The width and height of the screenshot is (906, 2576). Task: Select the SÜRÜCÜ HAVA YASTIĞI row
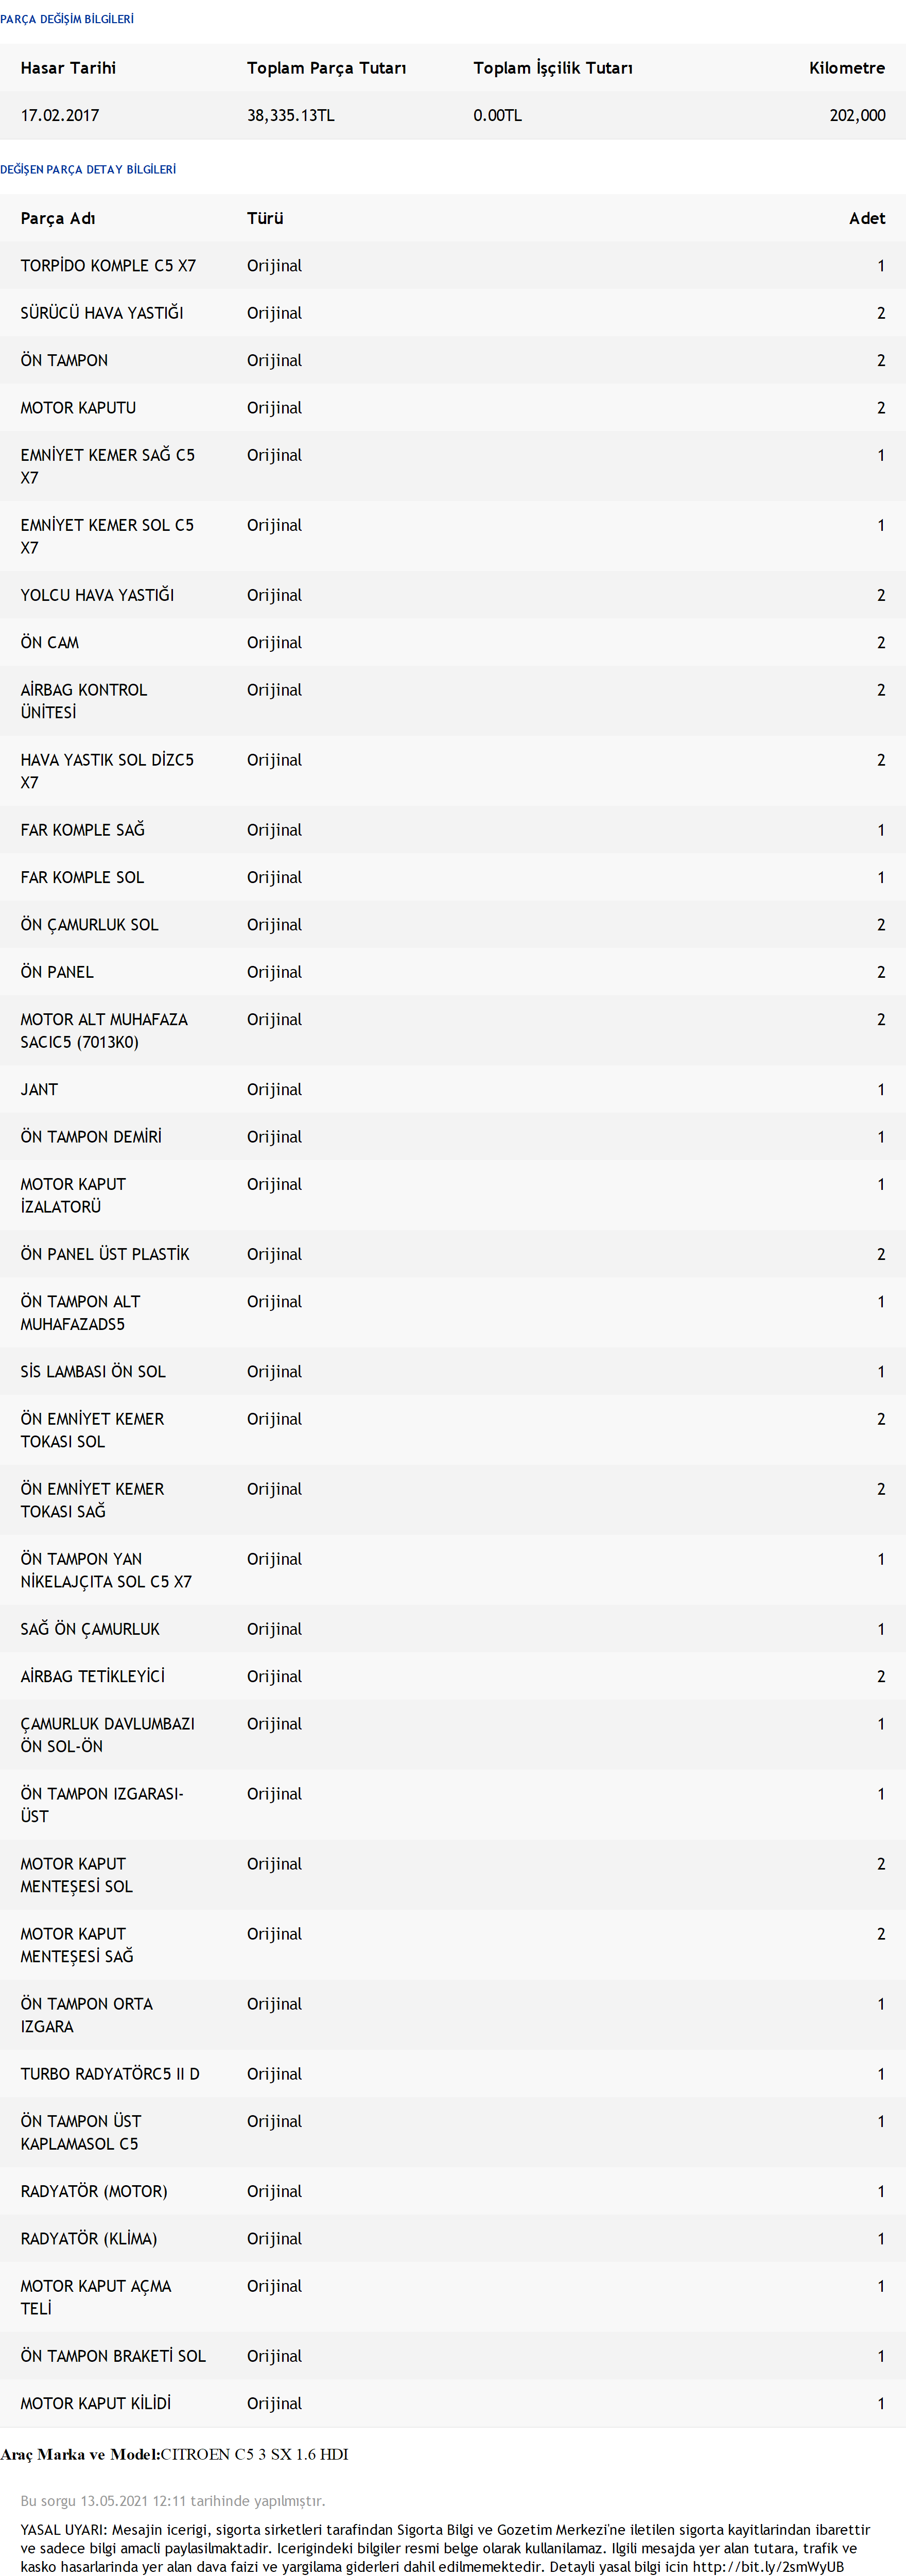click(x=453, y=313)
